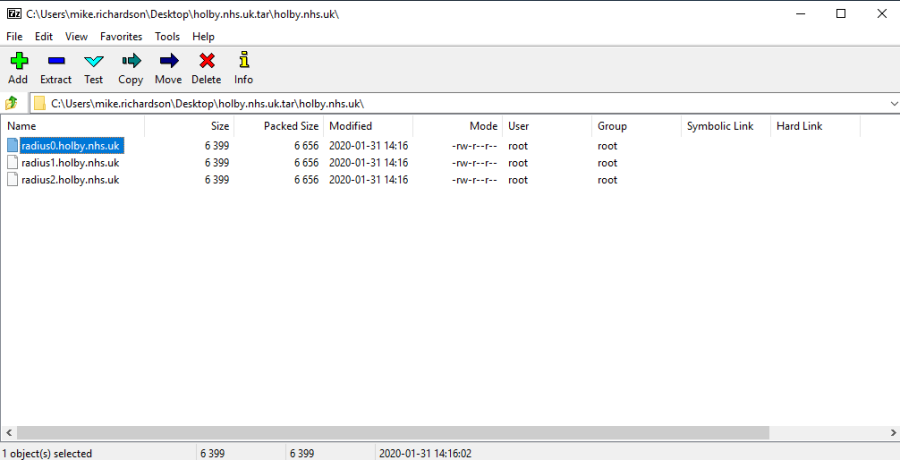Open the Tools menu
The image size is (900, 460).
pyautogui.click(x=167, y=36)
